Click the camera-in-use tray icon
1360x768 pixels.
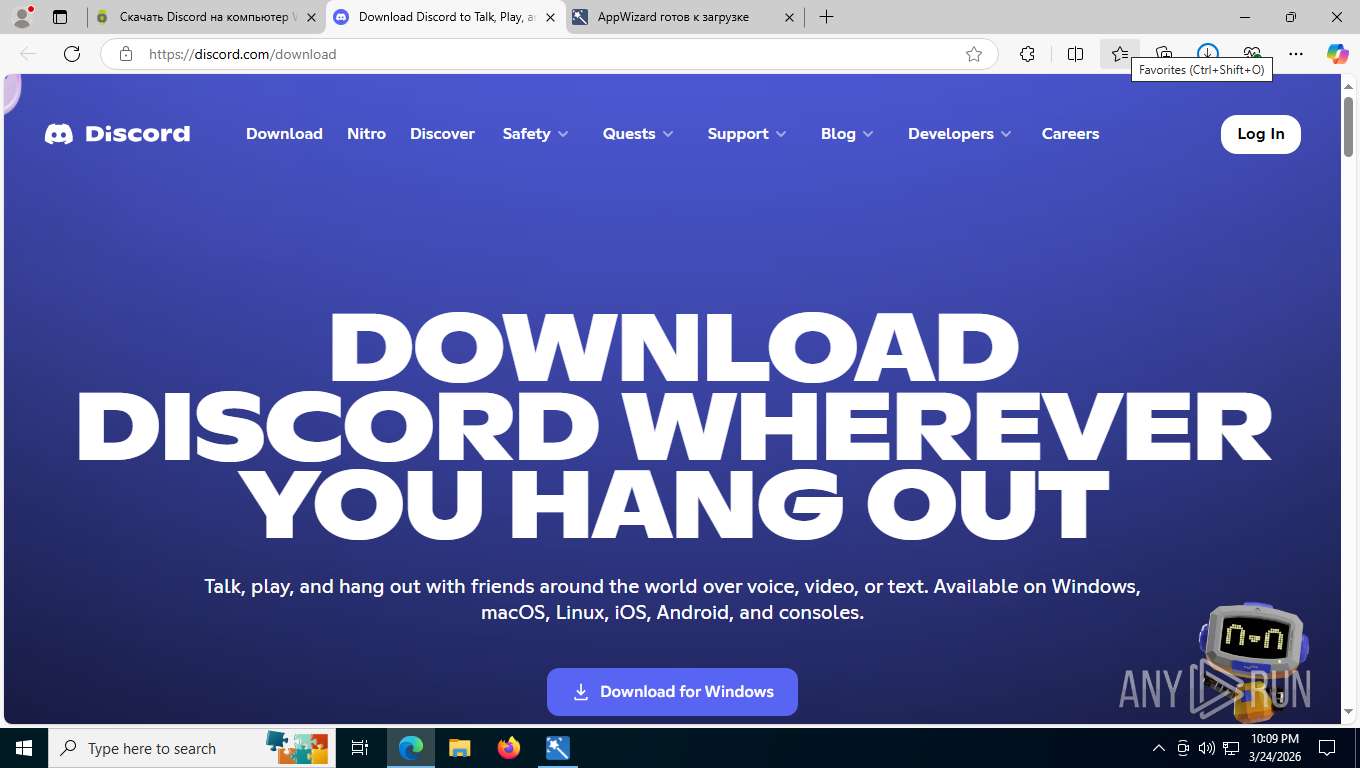(1183, 748)
